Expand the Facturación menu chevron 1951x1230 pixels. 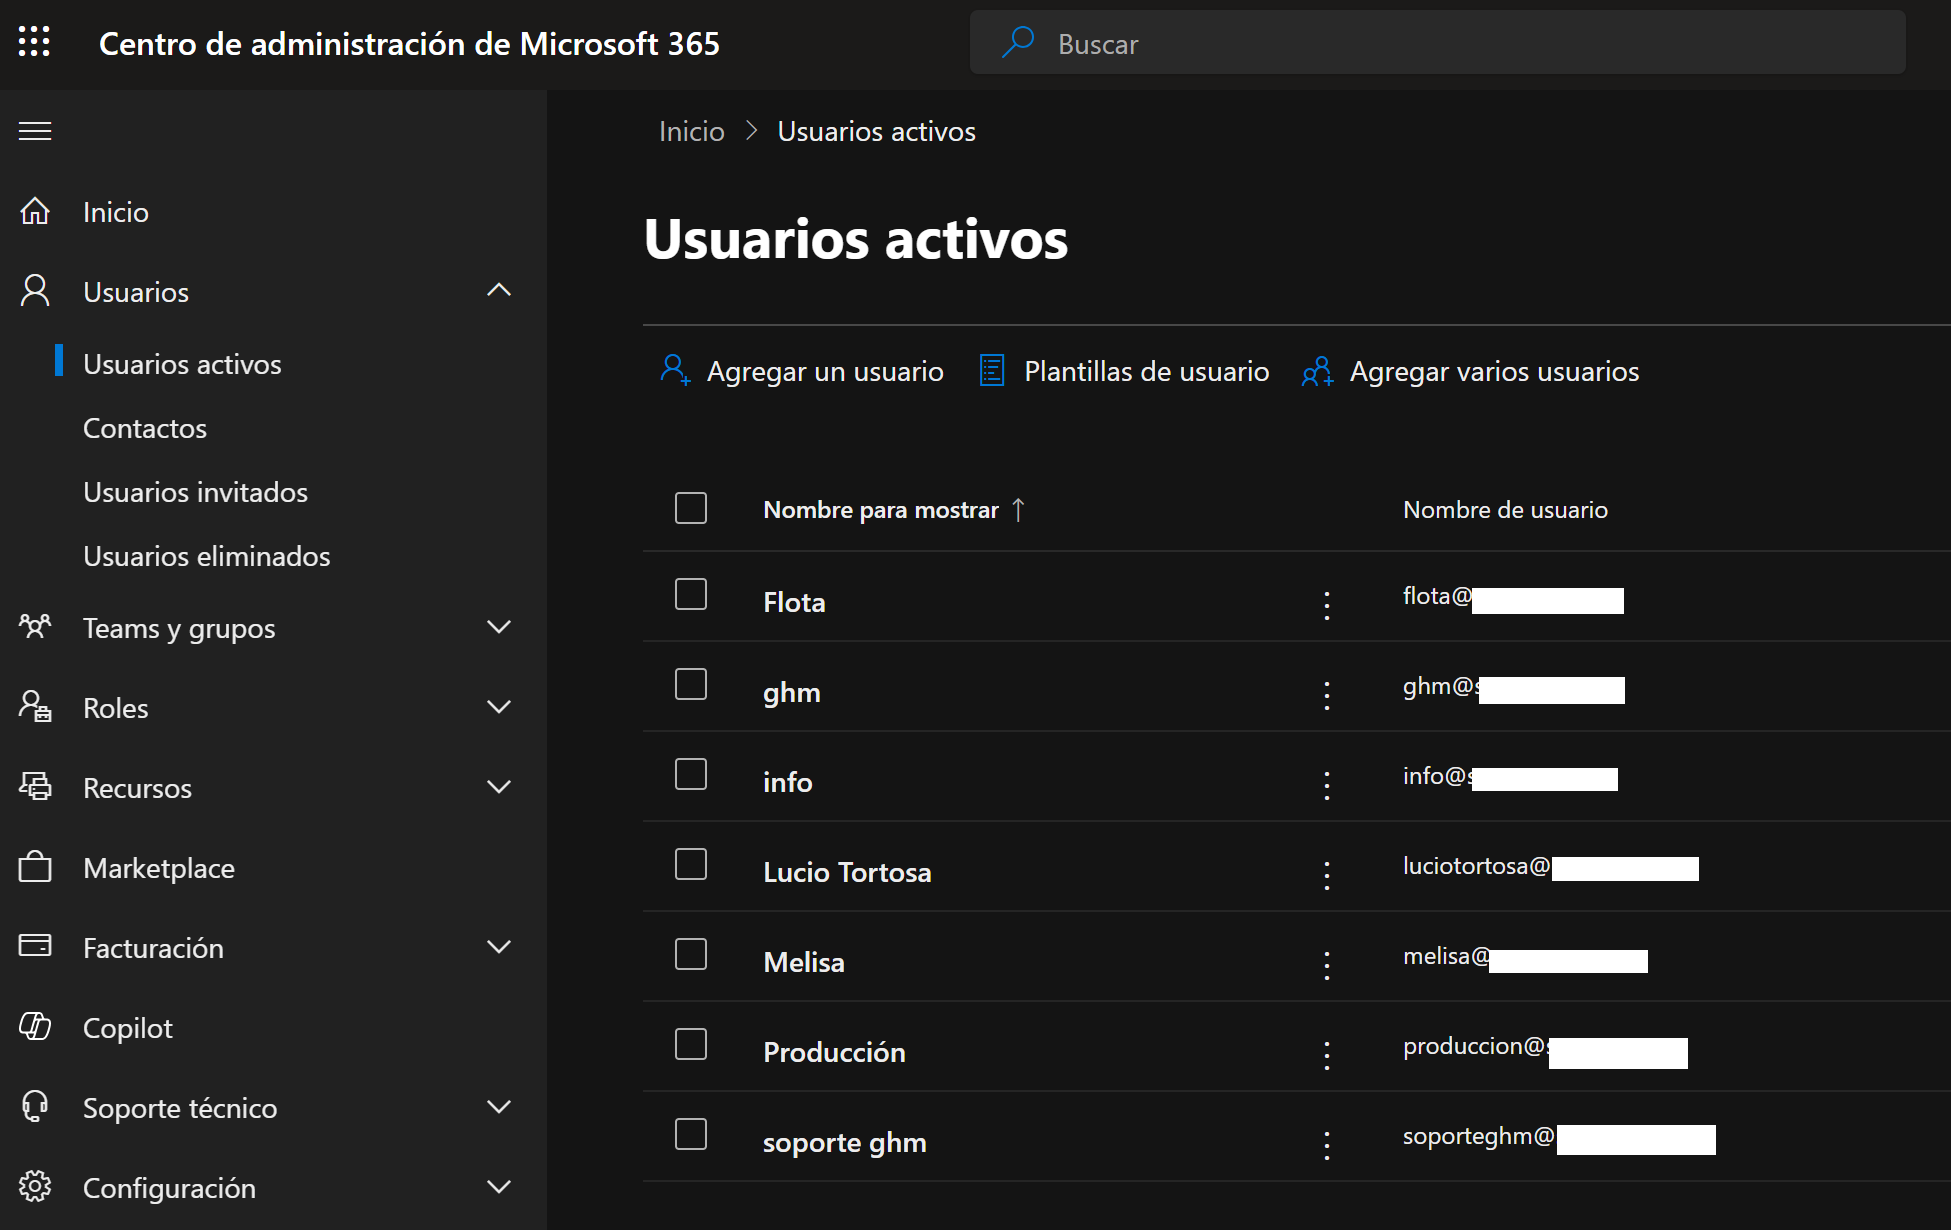coord(499,947)
